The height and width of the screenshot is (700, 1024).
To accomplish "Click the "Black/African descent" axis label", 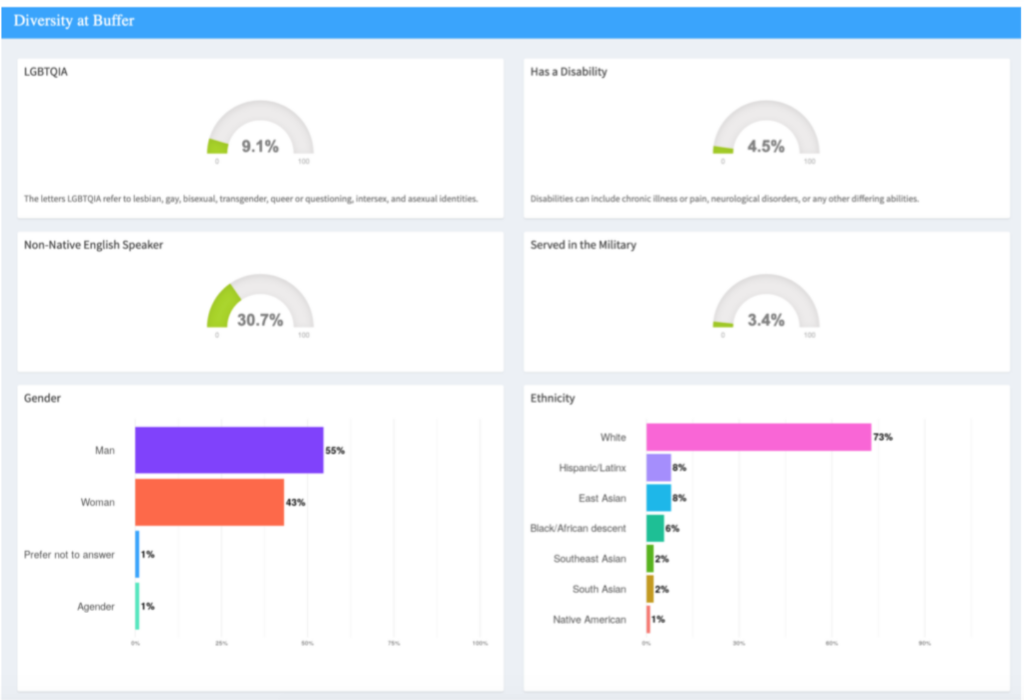I will point(578,528).
